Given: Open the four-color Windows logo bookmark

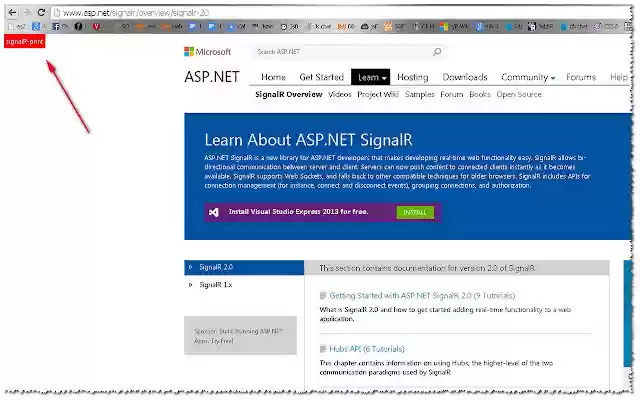Looking at the screenshot, I should tap(444, 26).
